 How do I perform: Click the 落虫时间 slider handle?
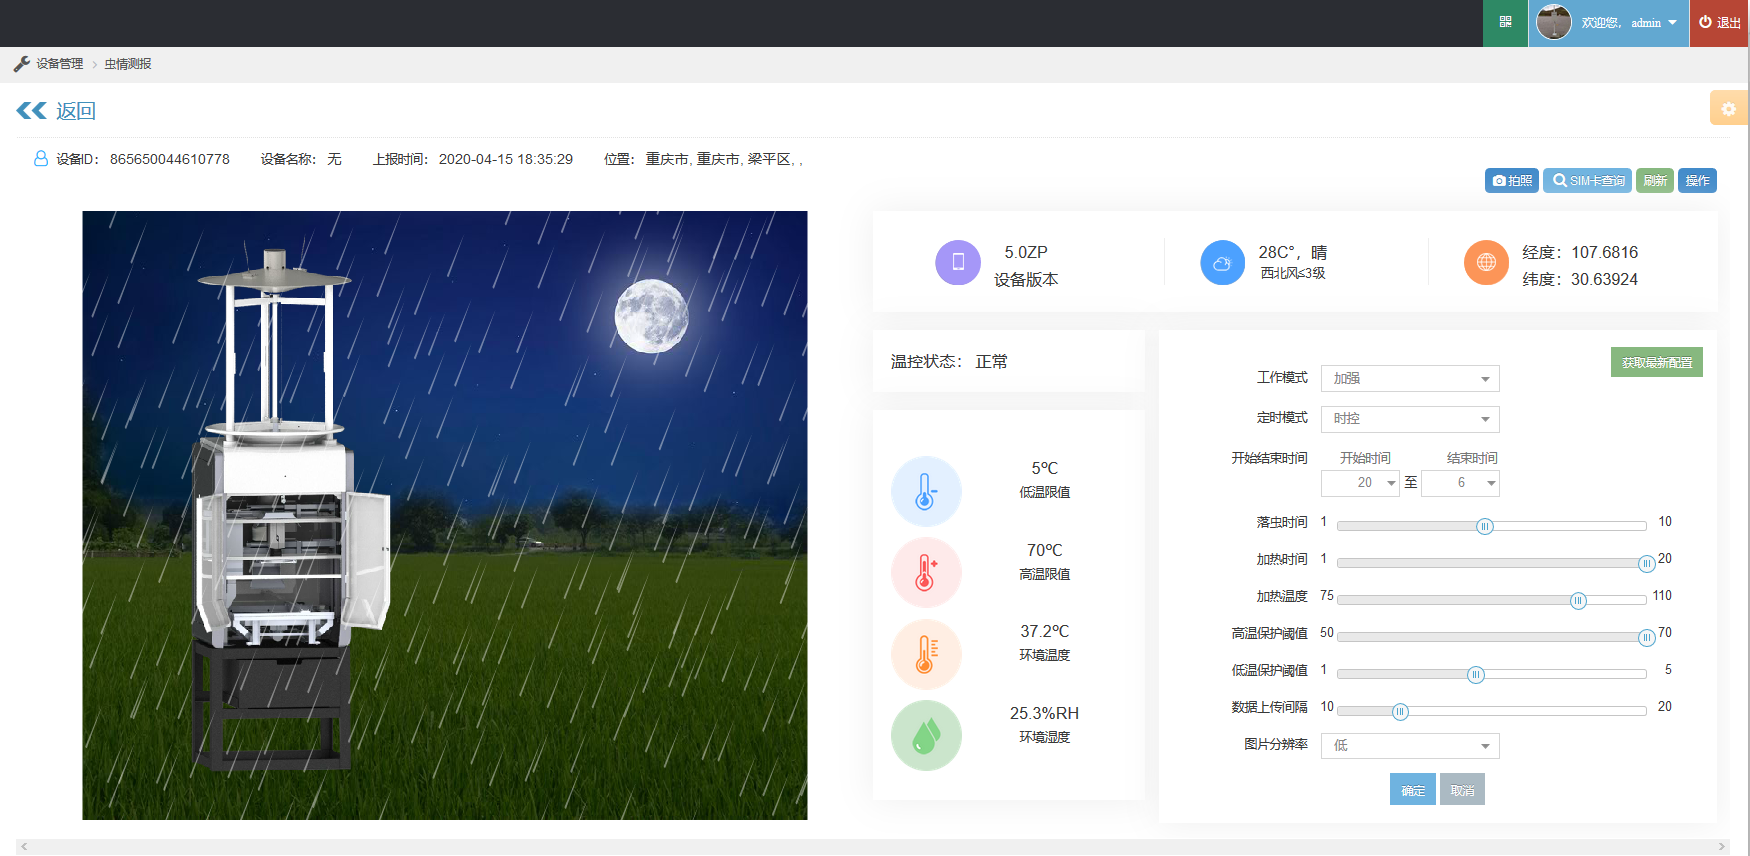point(1484,527)
